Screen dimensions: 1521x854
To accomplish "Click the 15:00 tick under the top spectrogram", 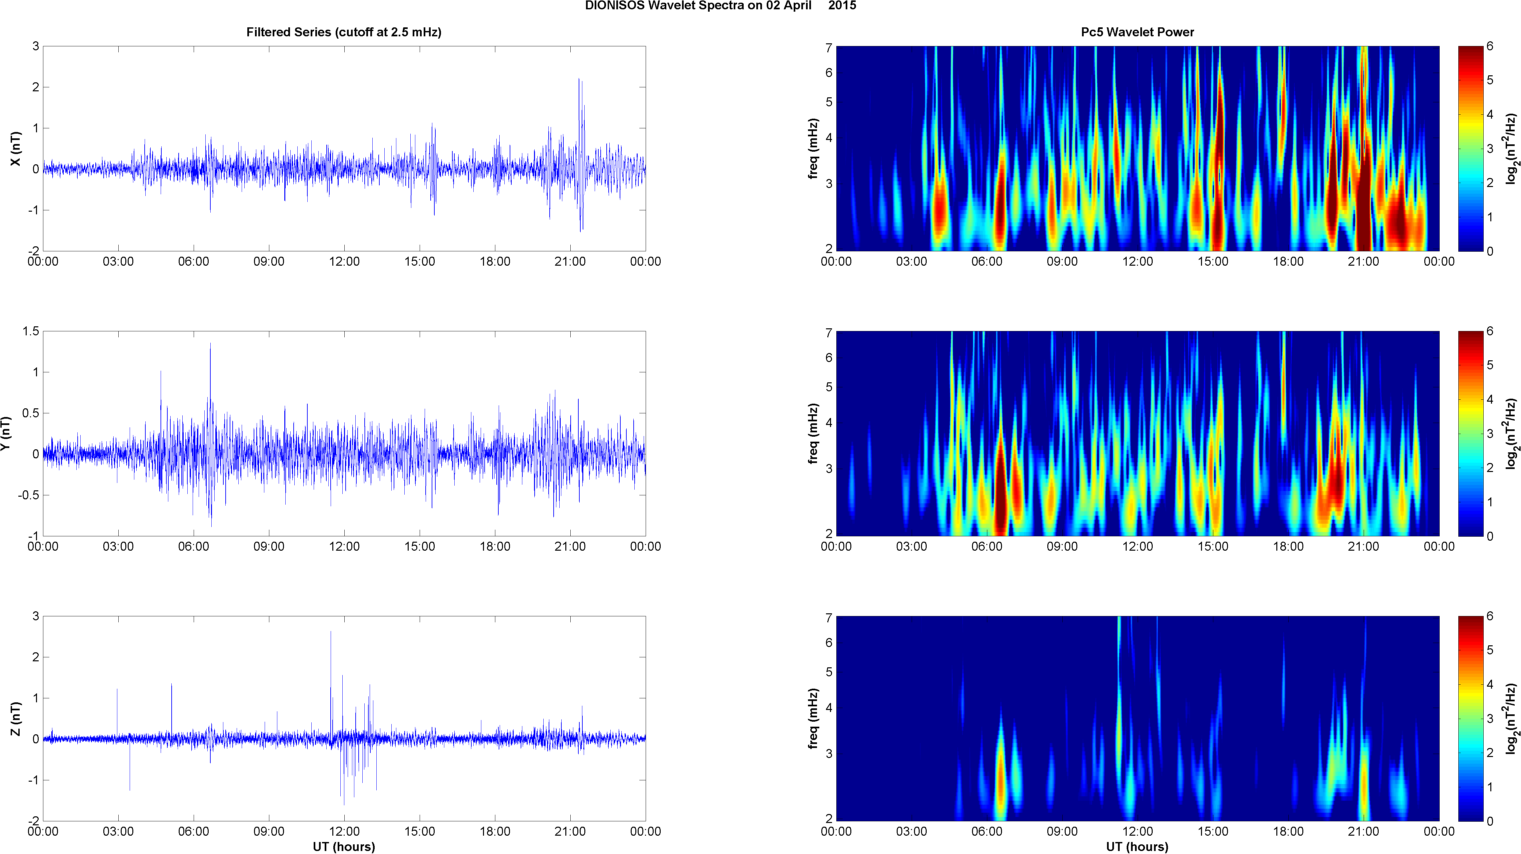I will tap(1213, 261).
